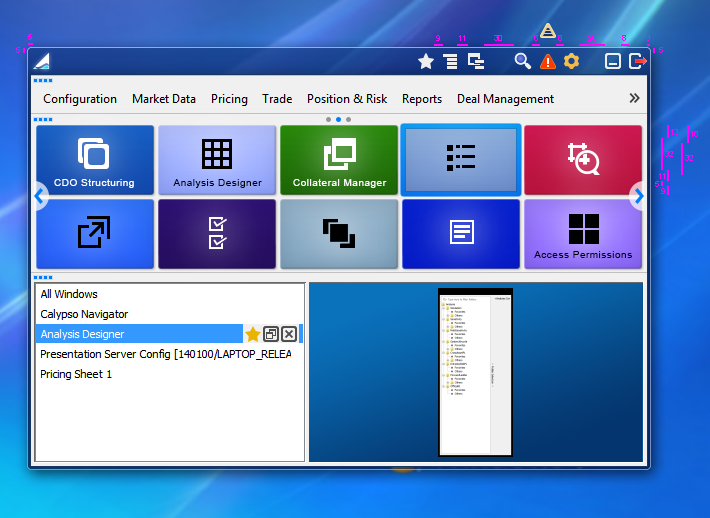Screen dimensions: 710x518
Task: Open the CDO Structuring tile
Action: pos(95,159)
